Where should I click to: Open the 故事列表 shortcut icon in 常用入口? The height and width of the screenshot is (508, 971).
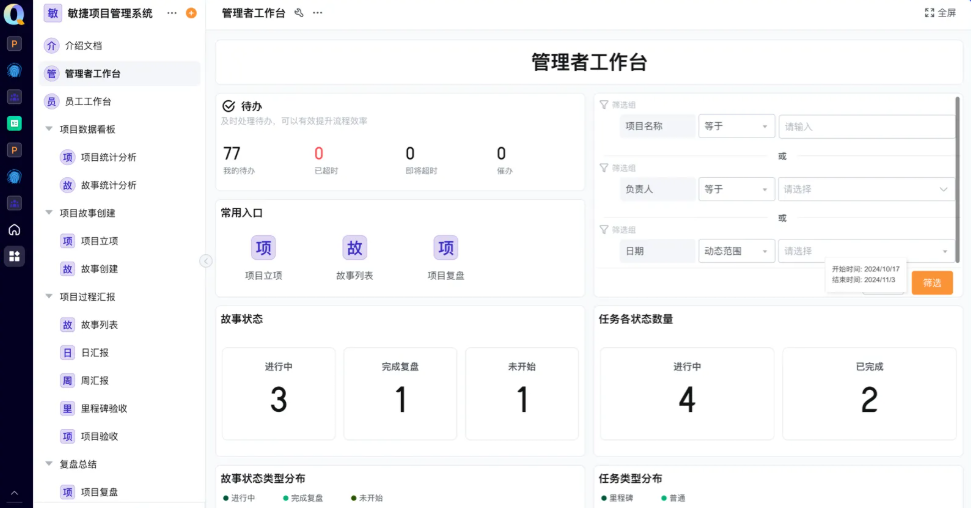[355, 248]
